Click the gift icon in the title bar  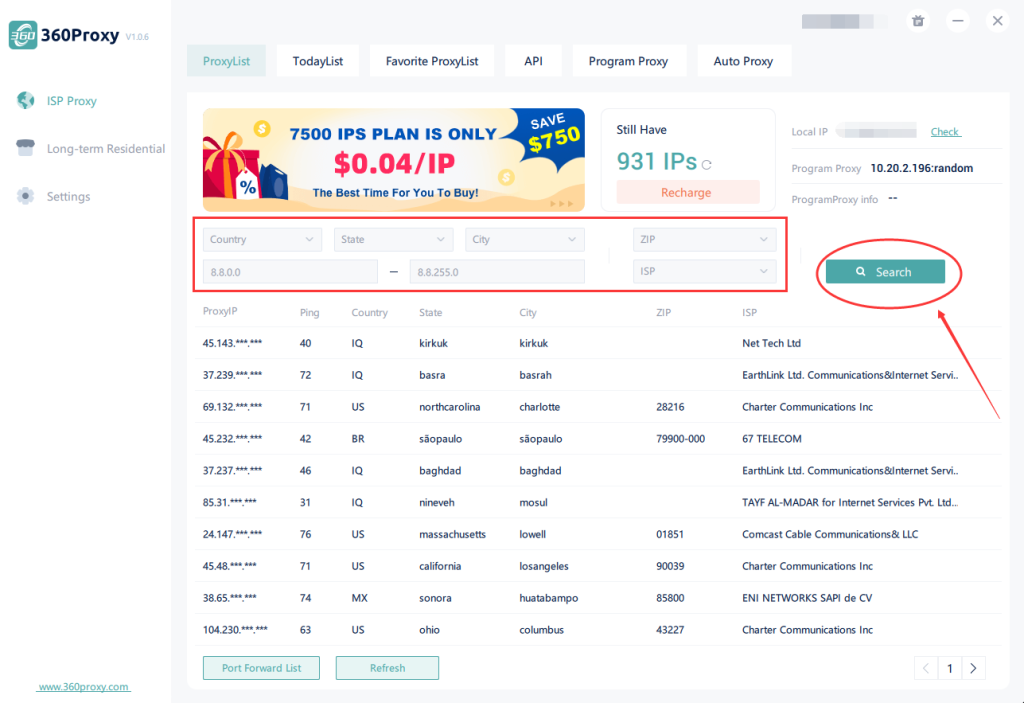[x=918, y=21]
